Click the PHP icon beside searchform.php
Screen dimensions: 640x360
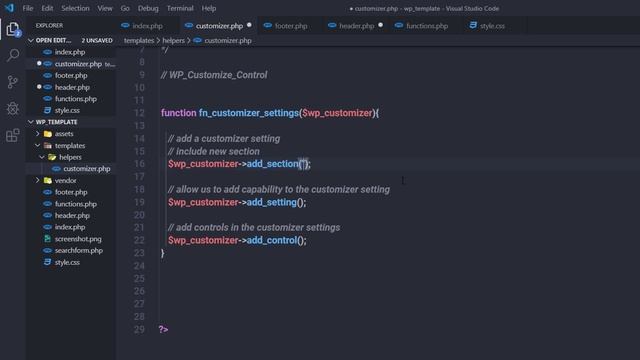coord(48,251)
